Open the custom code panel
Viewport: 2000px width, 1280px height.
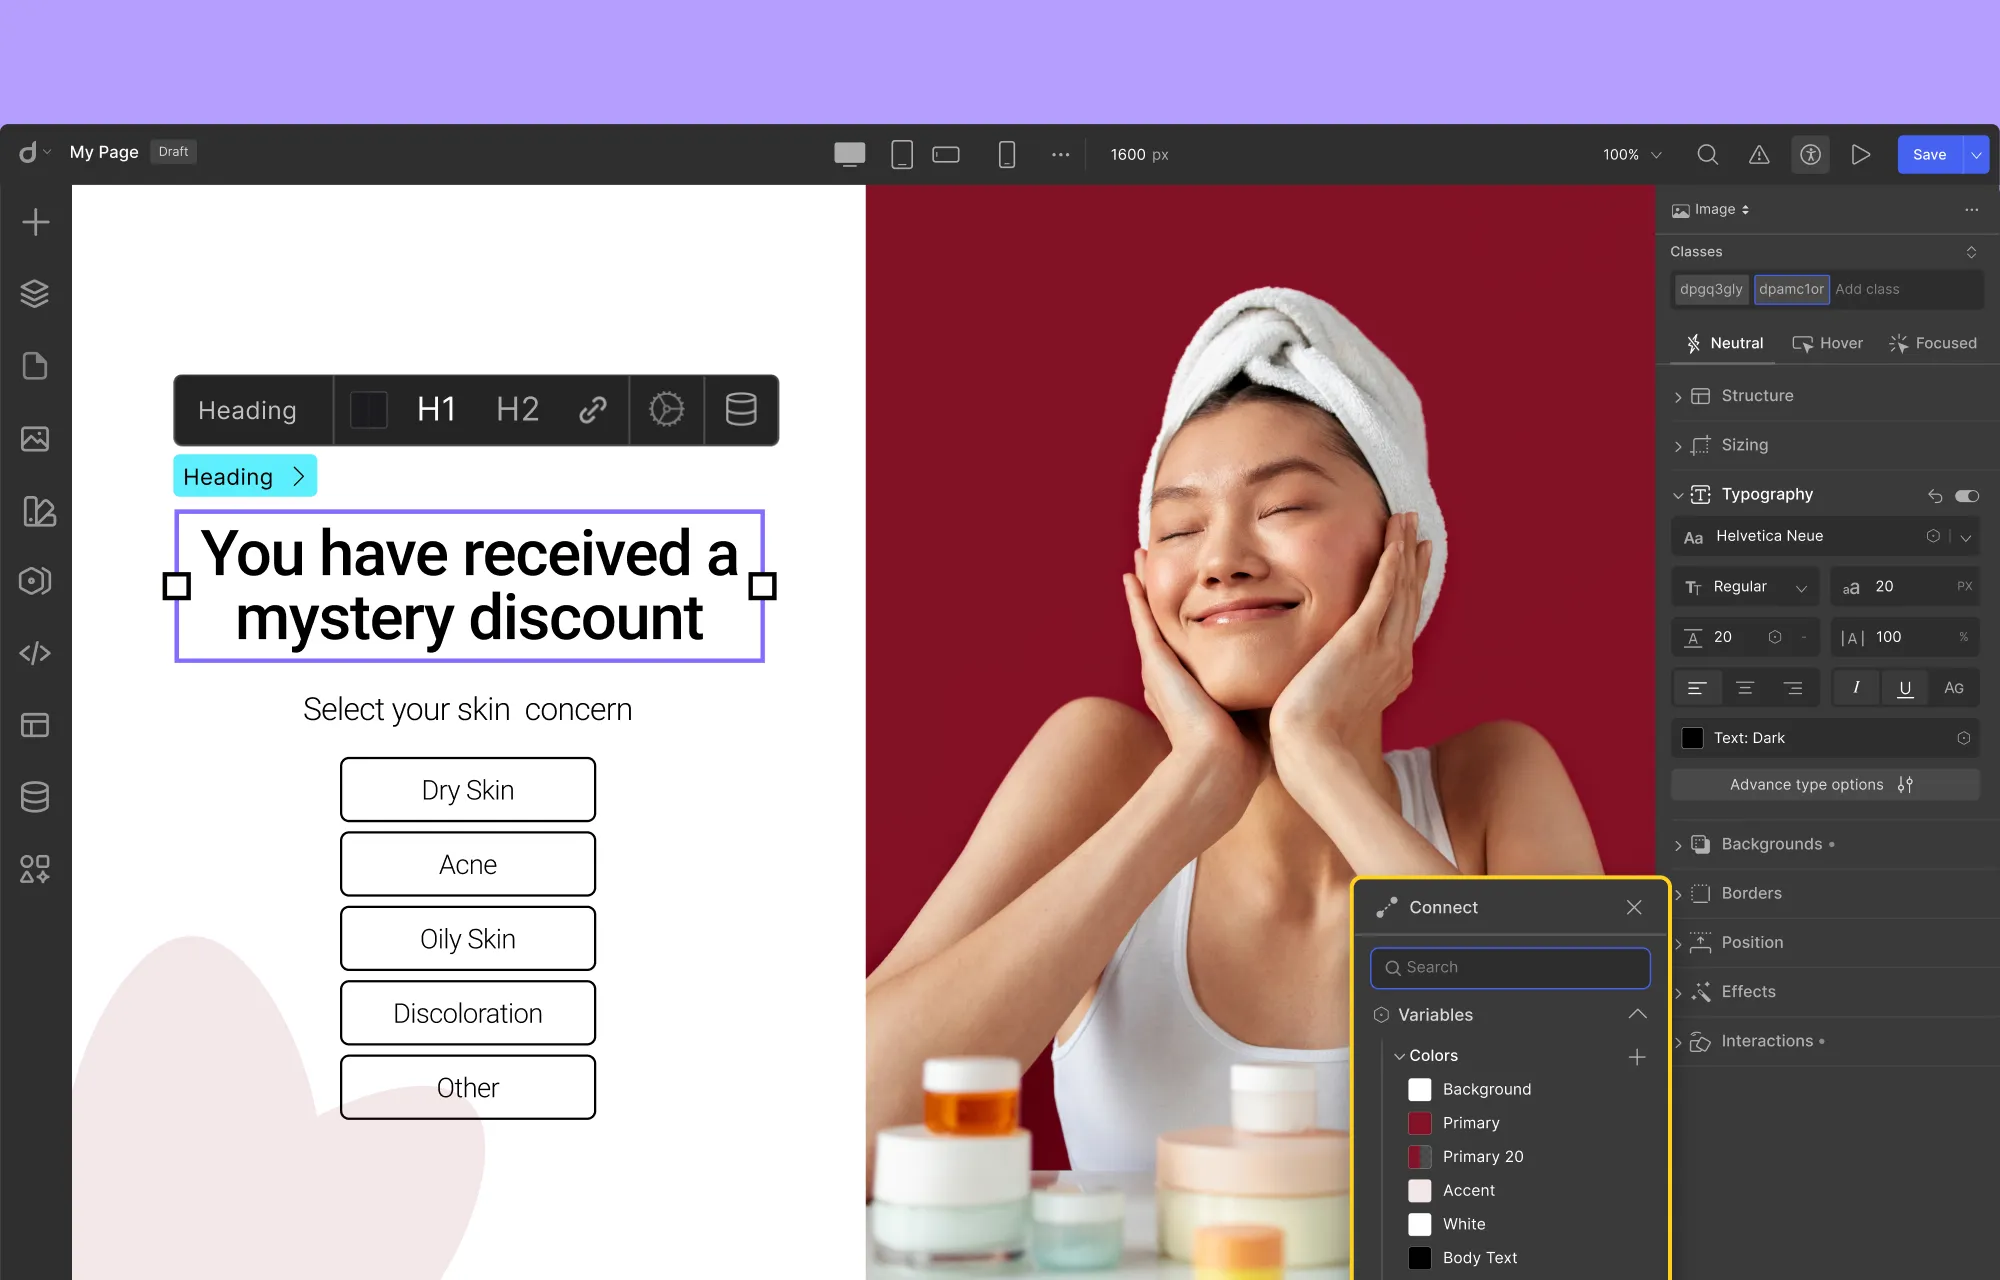tap(35, 653)
